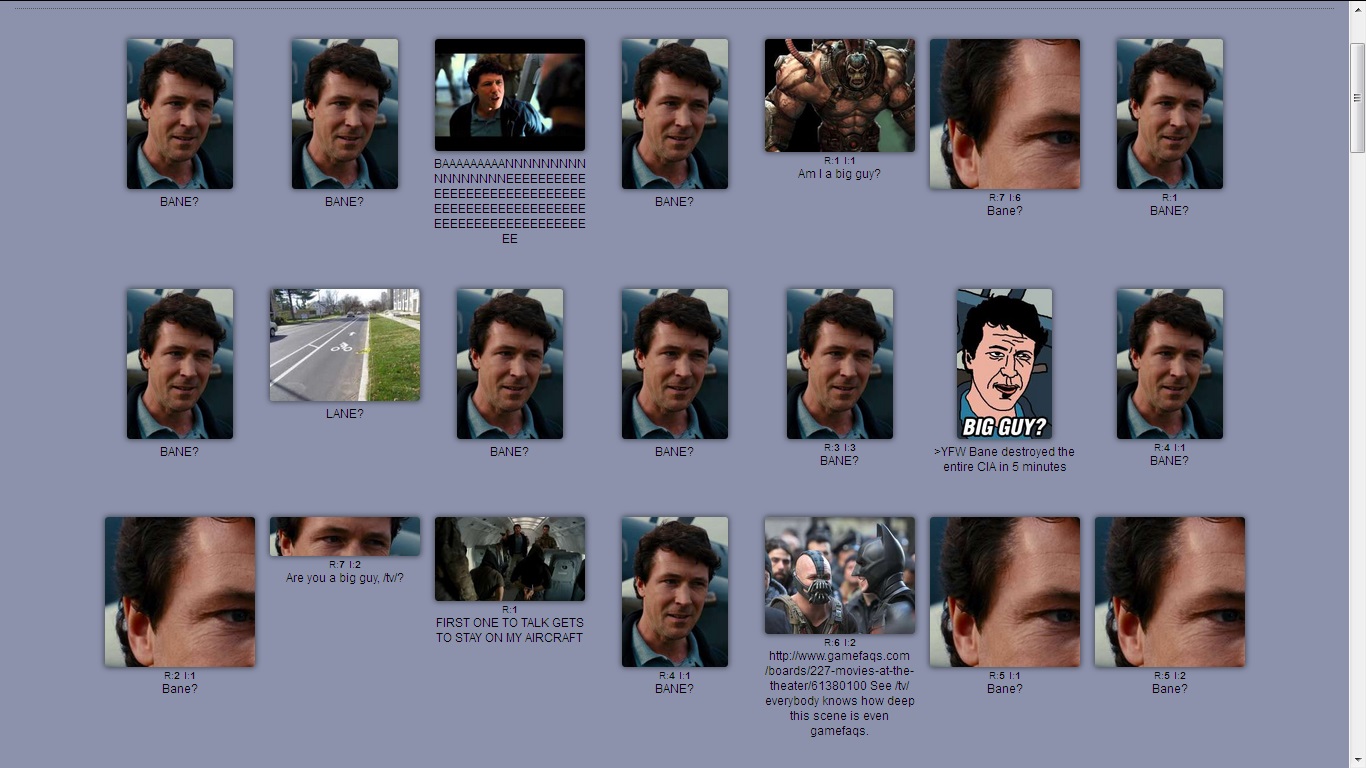Click the "R:1 I:1" reply count
The width and height of the screenshot is (1366, 768).
[x=840, y=161]
